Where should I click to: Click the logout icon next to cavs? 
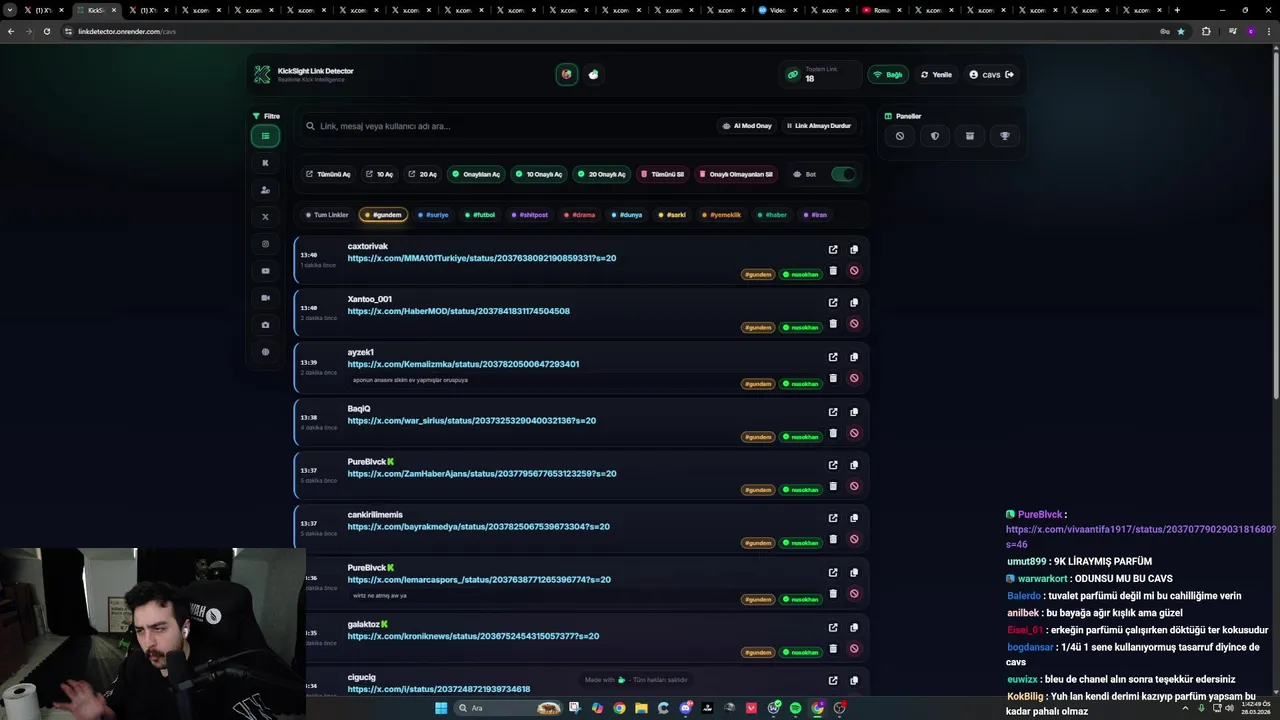[1009, 75]
